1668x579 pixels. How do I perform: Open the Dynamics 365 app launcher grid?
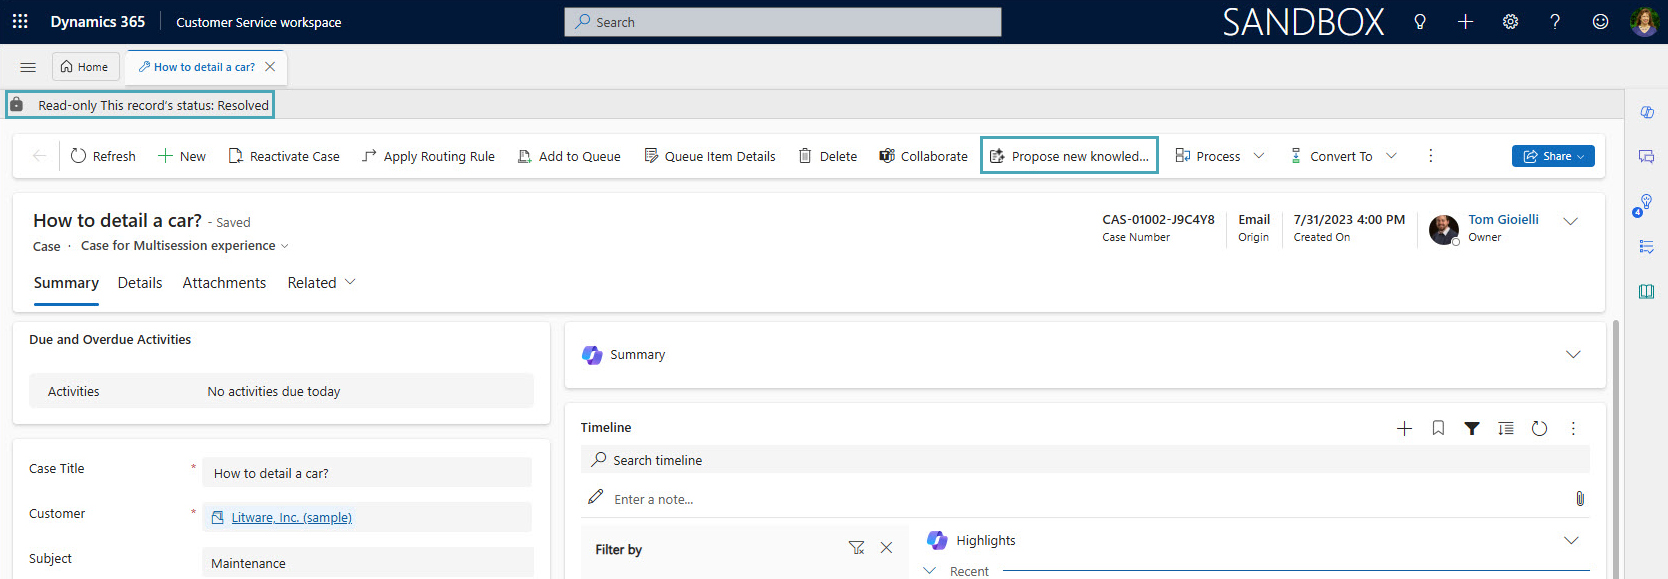(20, 21)
